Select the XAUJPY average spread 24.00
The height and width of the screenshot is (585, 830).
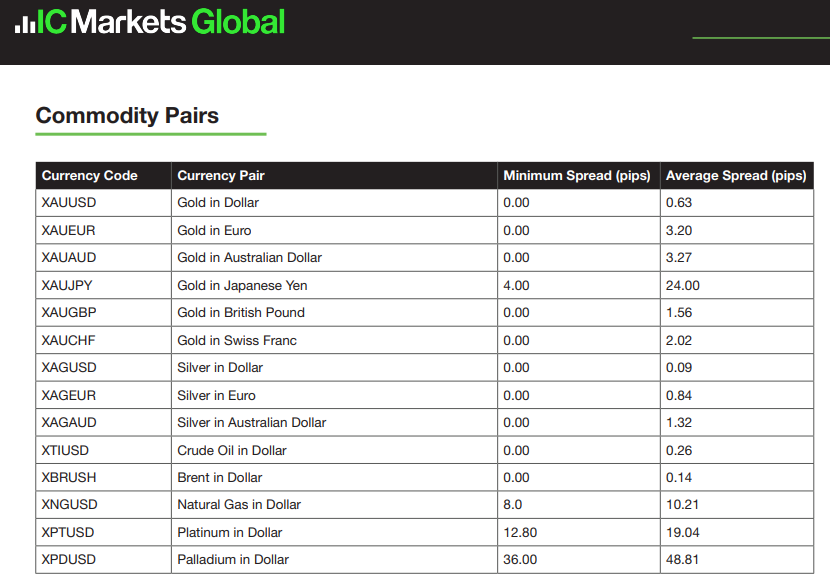(x=683, y=286)
